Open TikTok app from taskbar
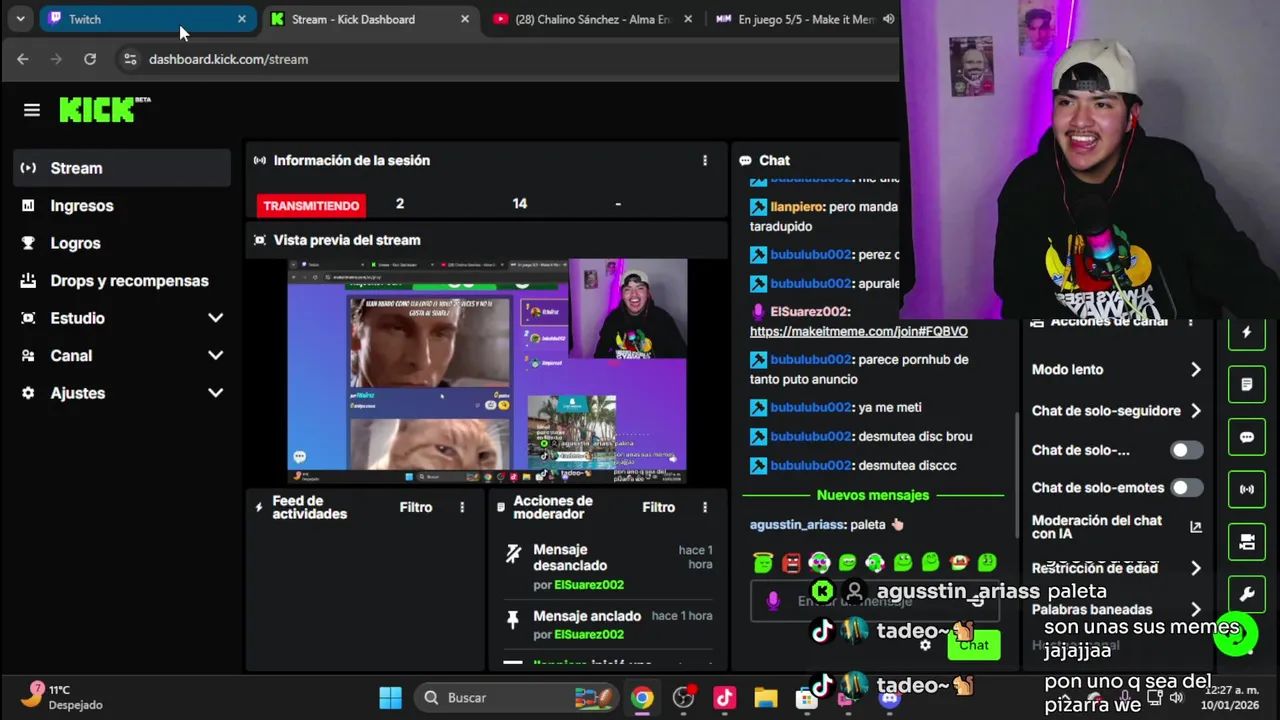Viewport: 1280px width, 720px height. (725, 698)
